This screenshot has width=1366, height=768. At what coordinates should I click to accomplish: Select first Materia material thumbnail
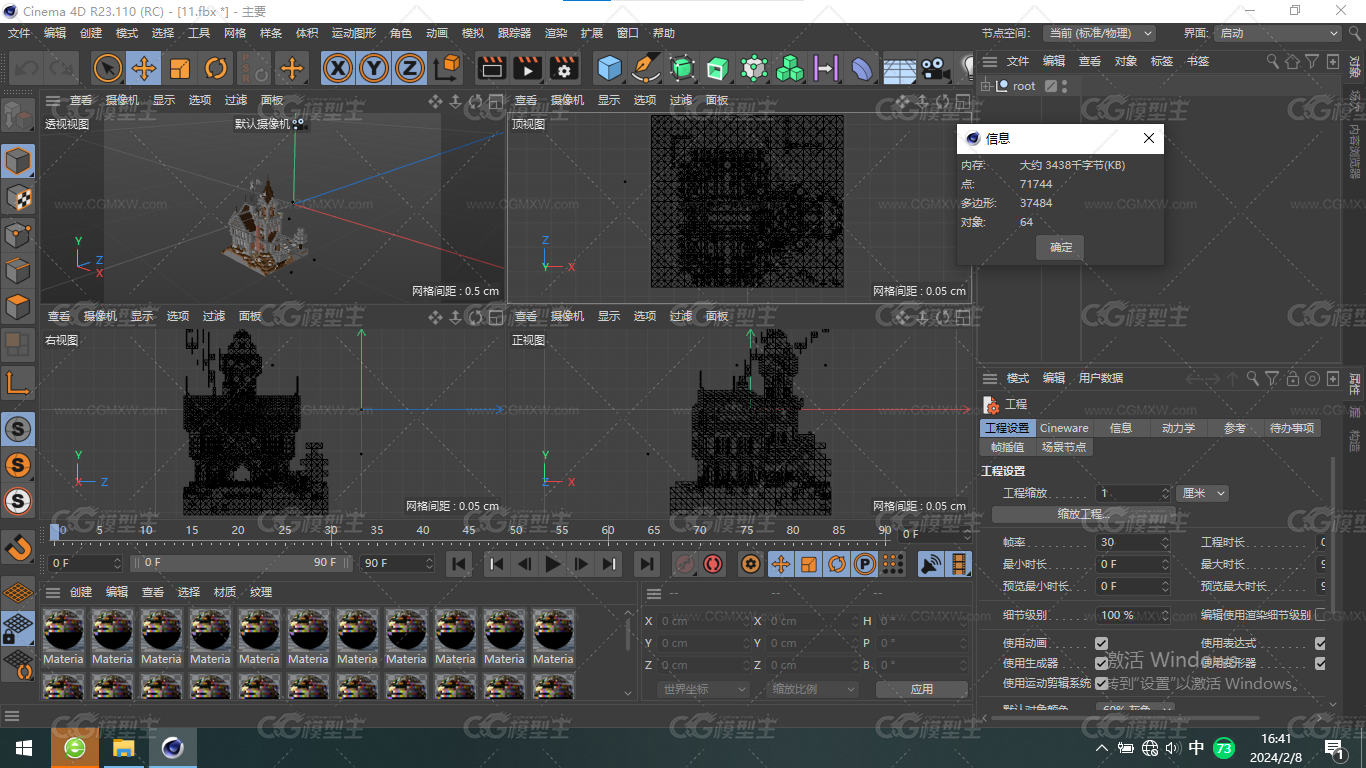[63, 636]
